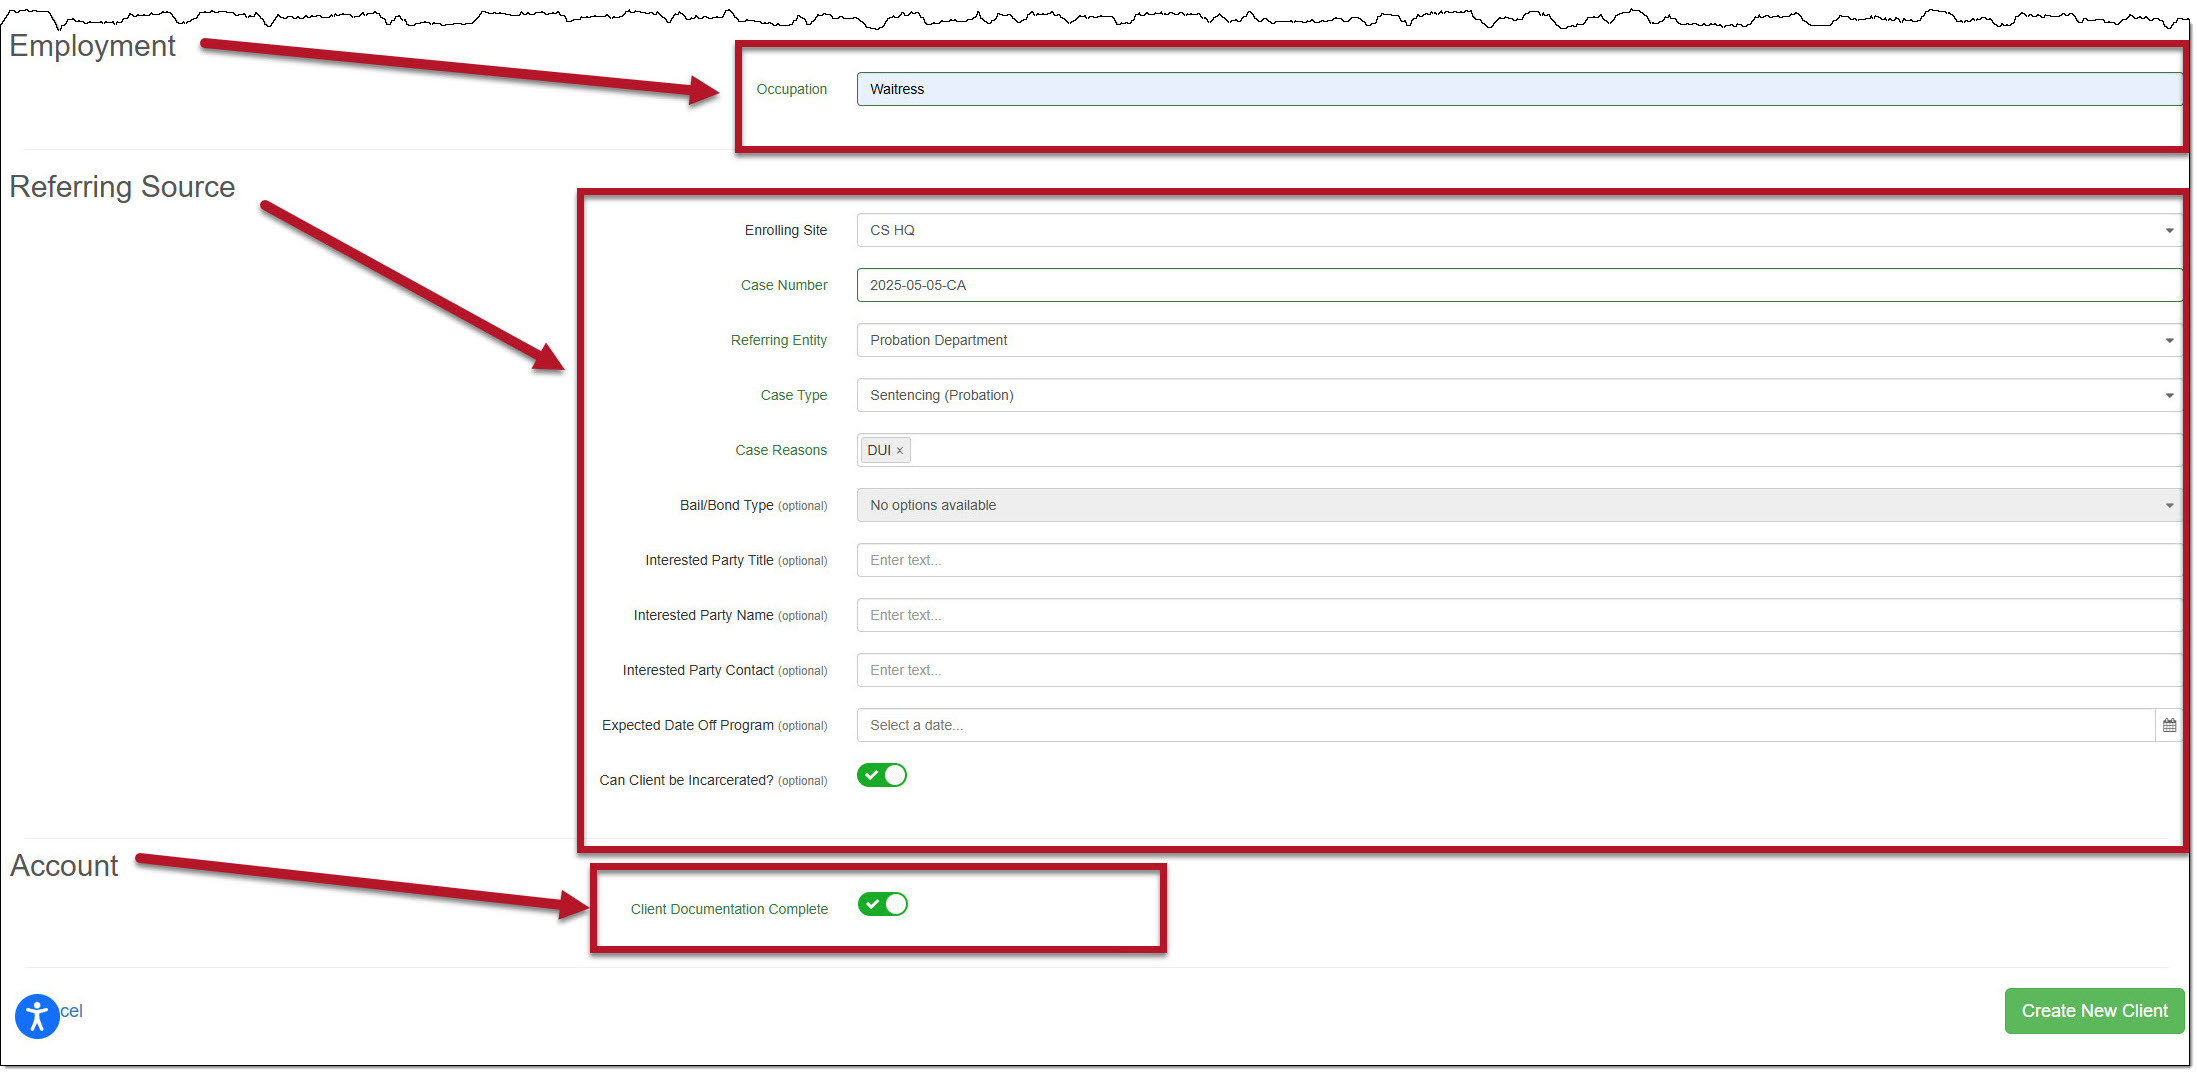Viewport: 2197px width, 1073px height.
Task: Focus the Case Number input field
Action: 1518,285
